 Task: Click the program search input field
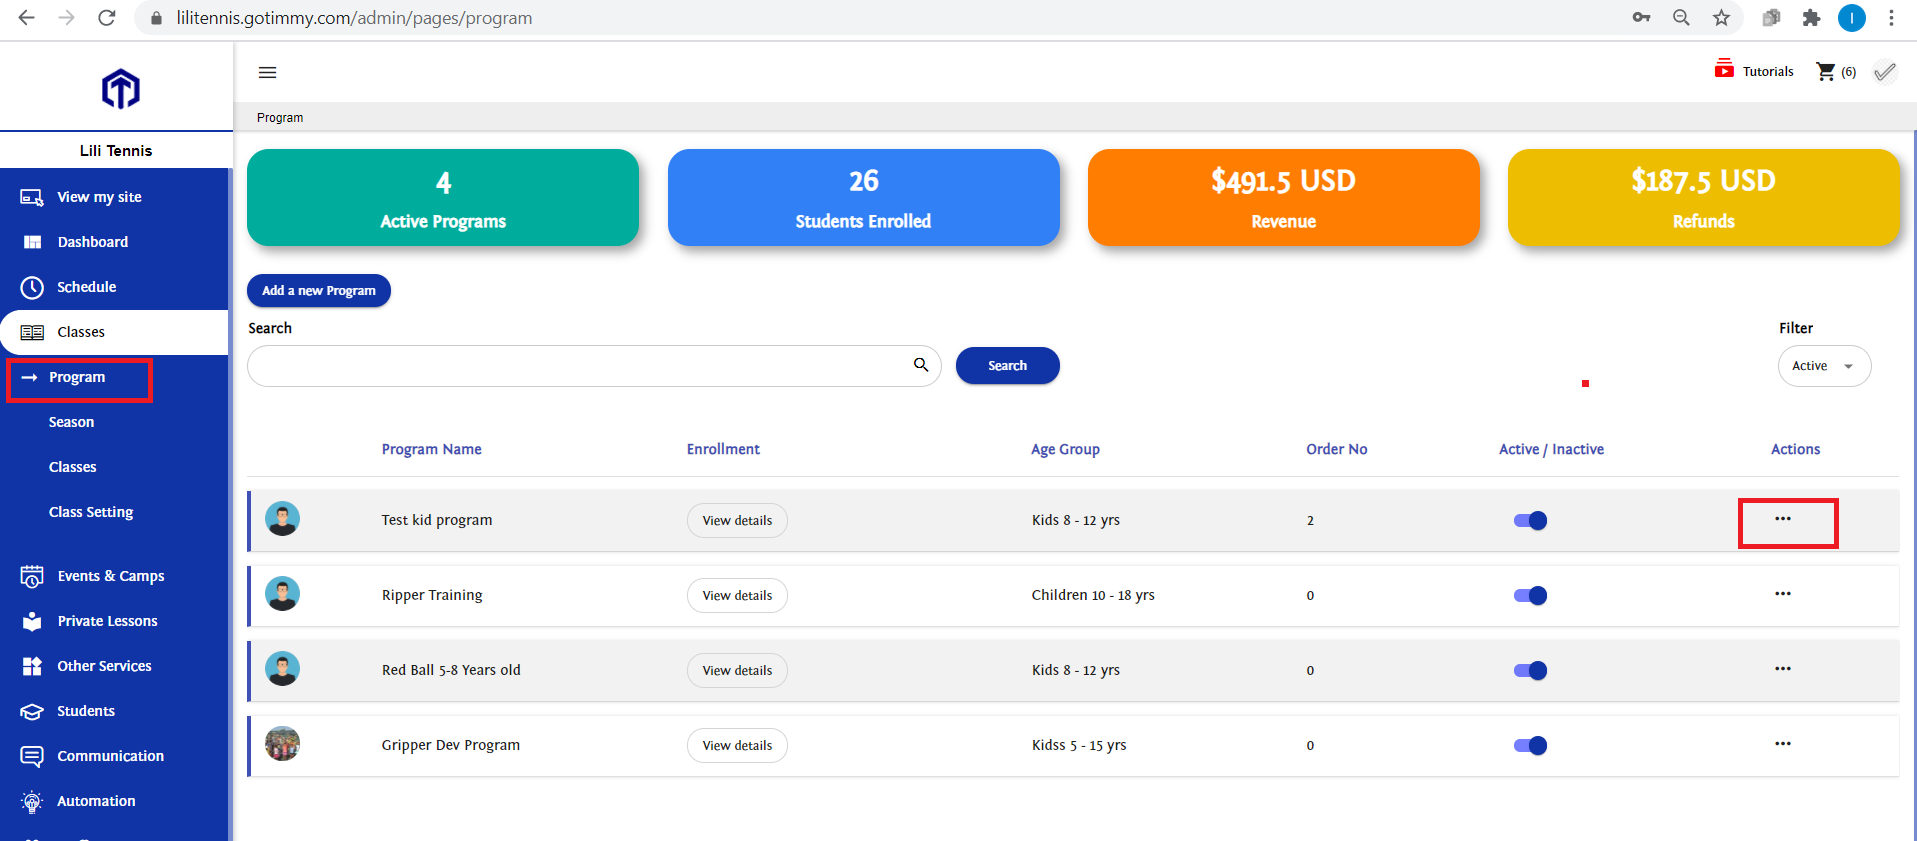(x=594, y=366)
